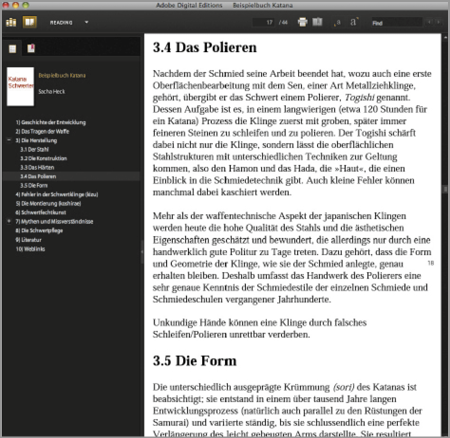Jump to section 3.2 Die Konstruktion
The image size is (450, 438).
[44, 158]
